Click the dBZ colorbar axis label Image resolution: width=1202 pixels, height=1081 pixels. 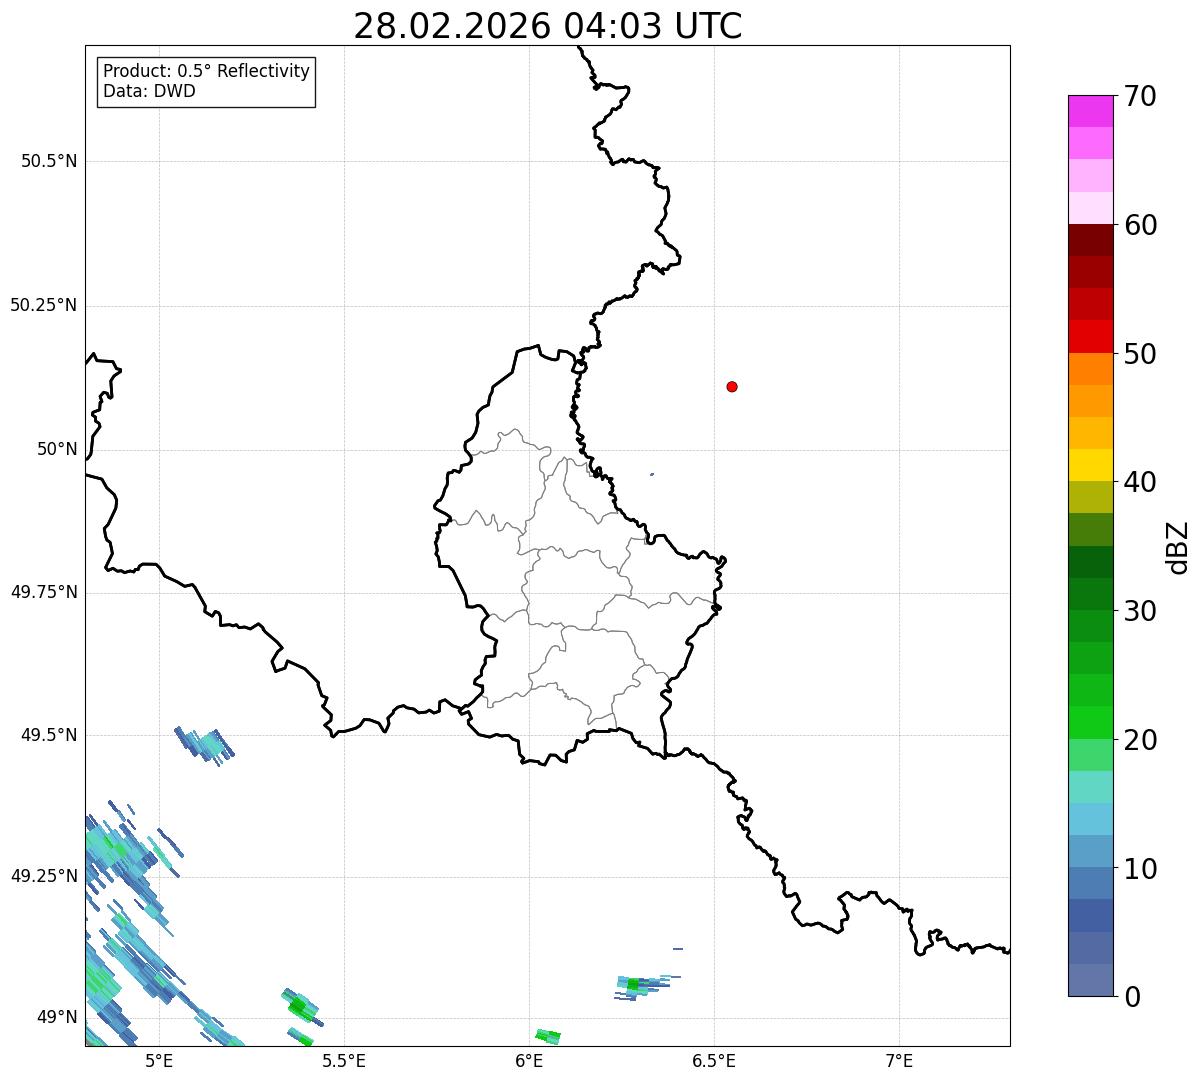coord(1178,546)
